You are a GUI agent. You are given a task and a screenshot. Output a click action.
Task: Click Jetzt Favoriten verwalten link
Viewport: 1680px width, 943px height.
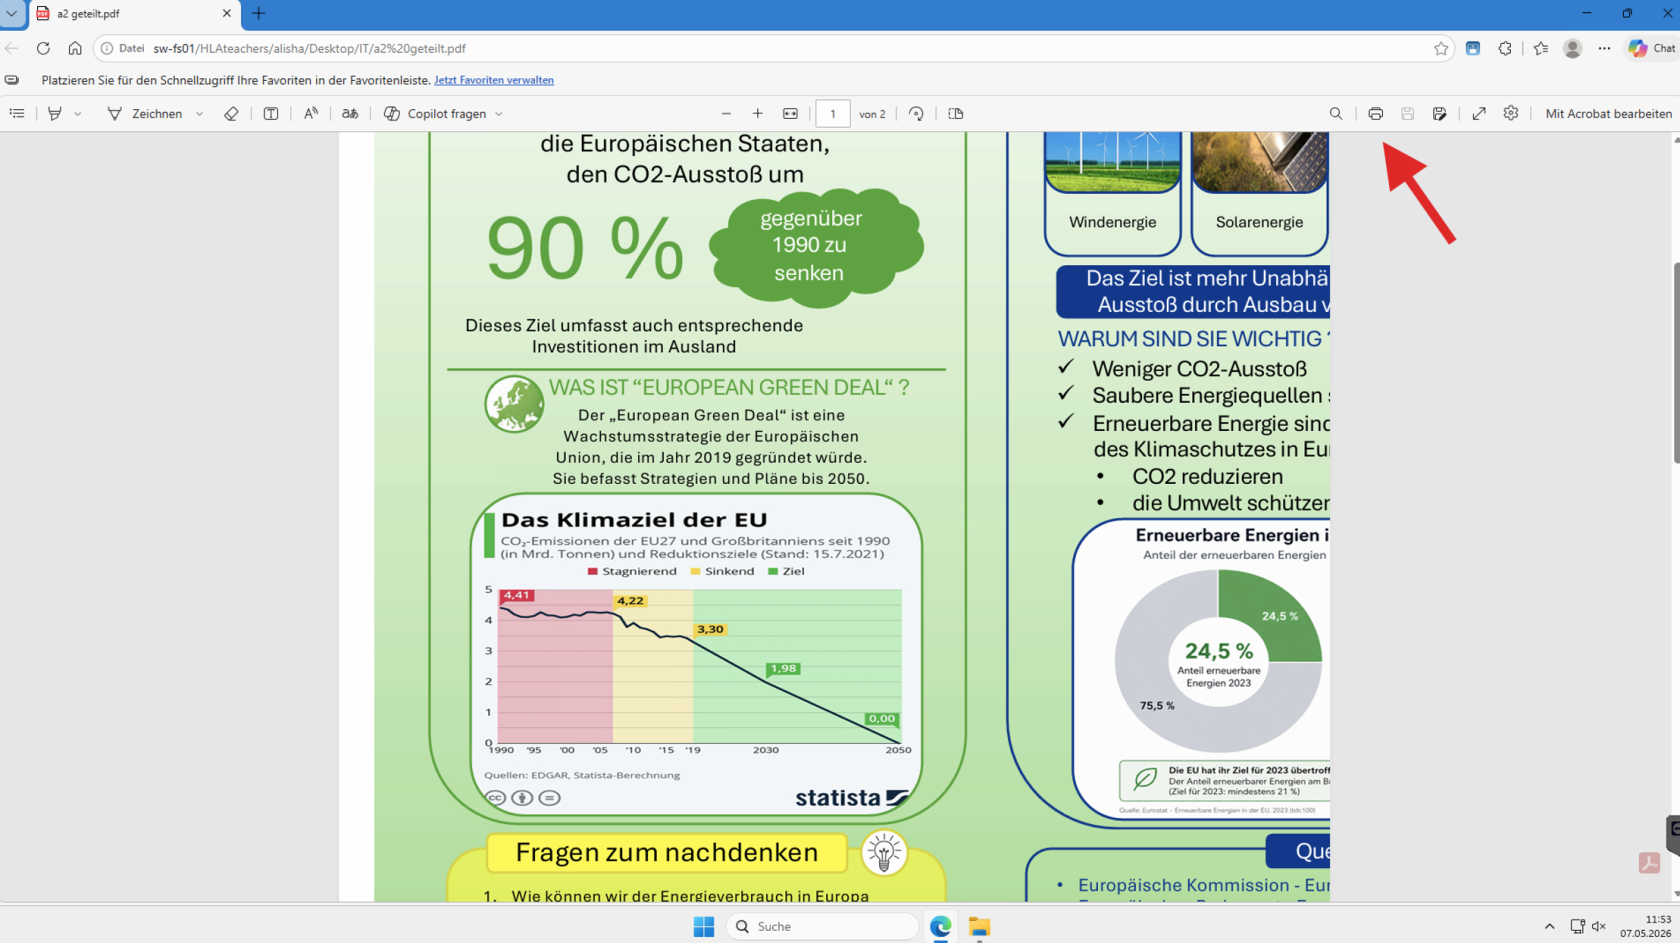(x=494, y=80)
